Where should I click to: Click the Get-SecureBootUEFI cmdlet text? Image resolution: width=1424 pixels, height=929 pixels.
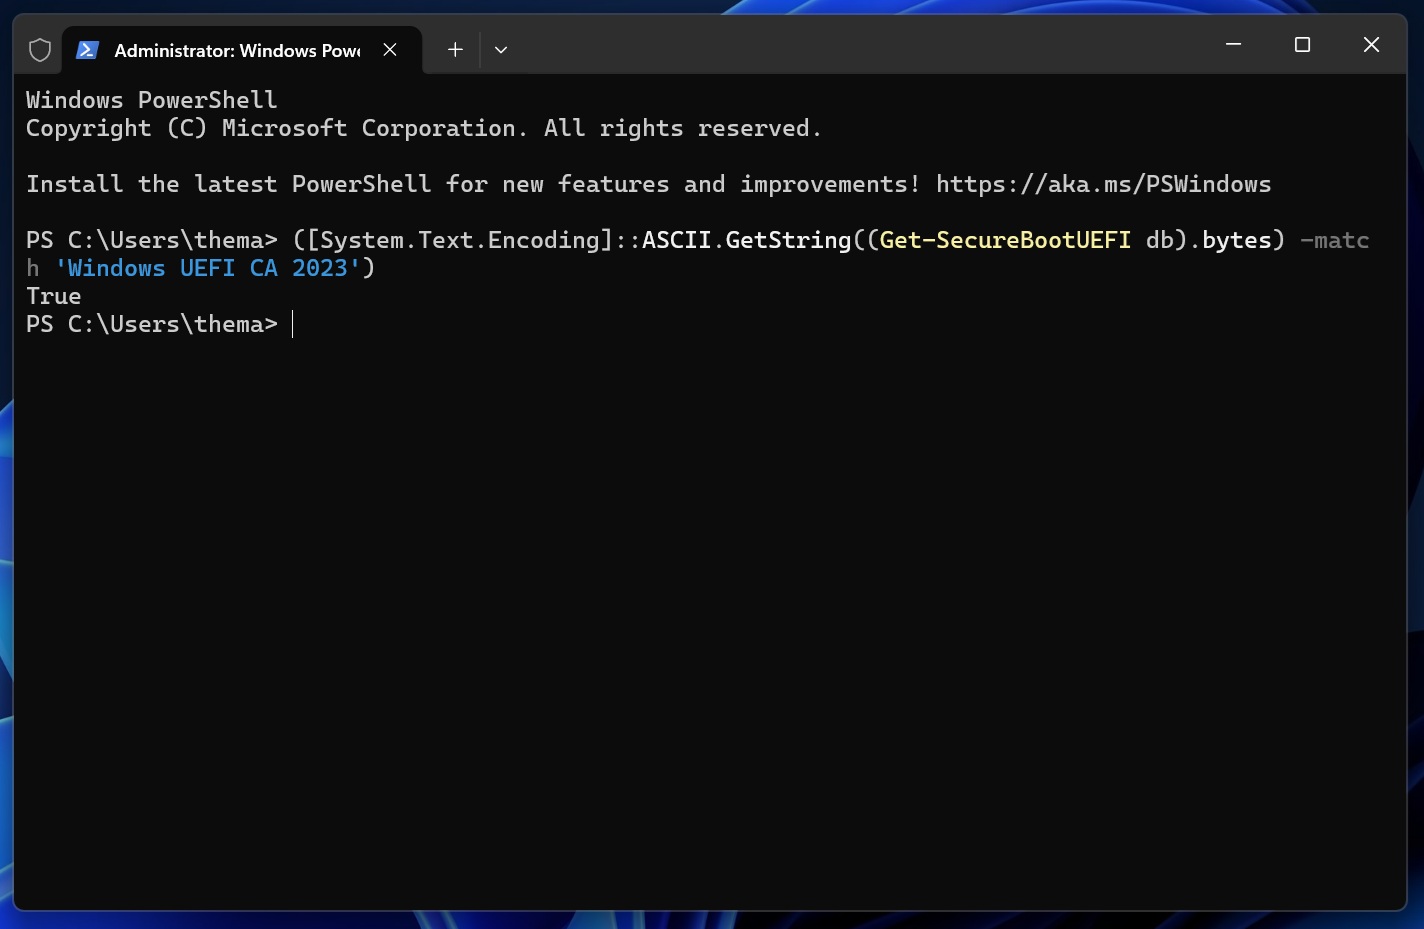coord(1002,240)
